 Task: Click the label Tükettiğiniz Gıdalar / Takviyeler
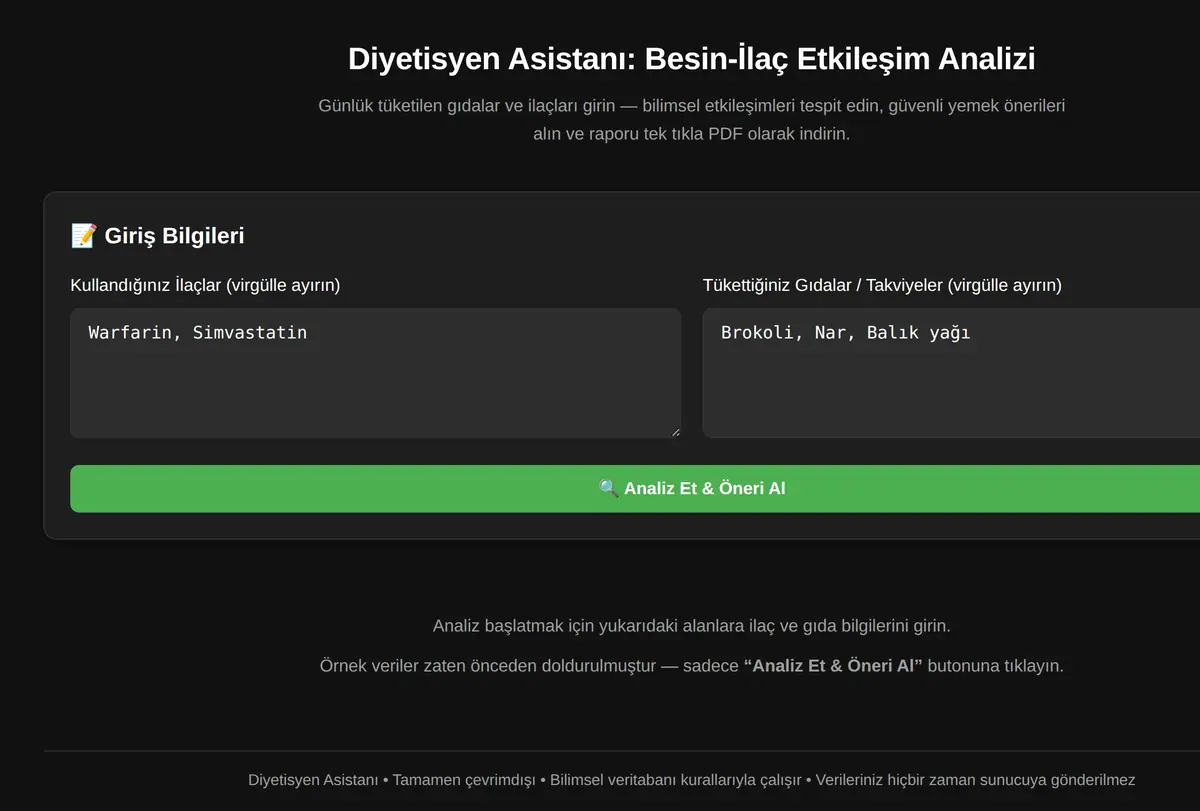882,285
